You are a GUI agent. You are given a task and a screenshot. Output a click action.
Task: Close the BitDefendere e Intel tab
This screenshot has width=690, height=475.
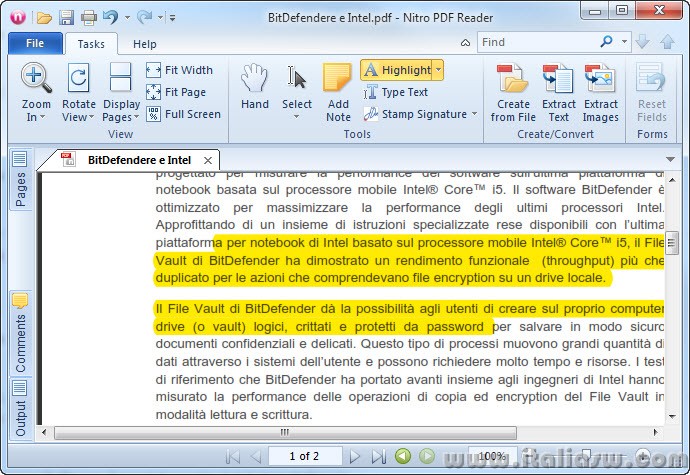(x=208, y=160)
